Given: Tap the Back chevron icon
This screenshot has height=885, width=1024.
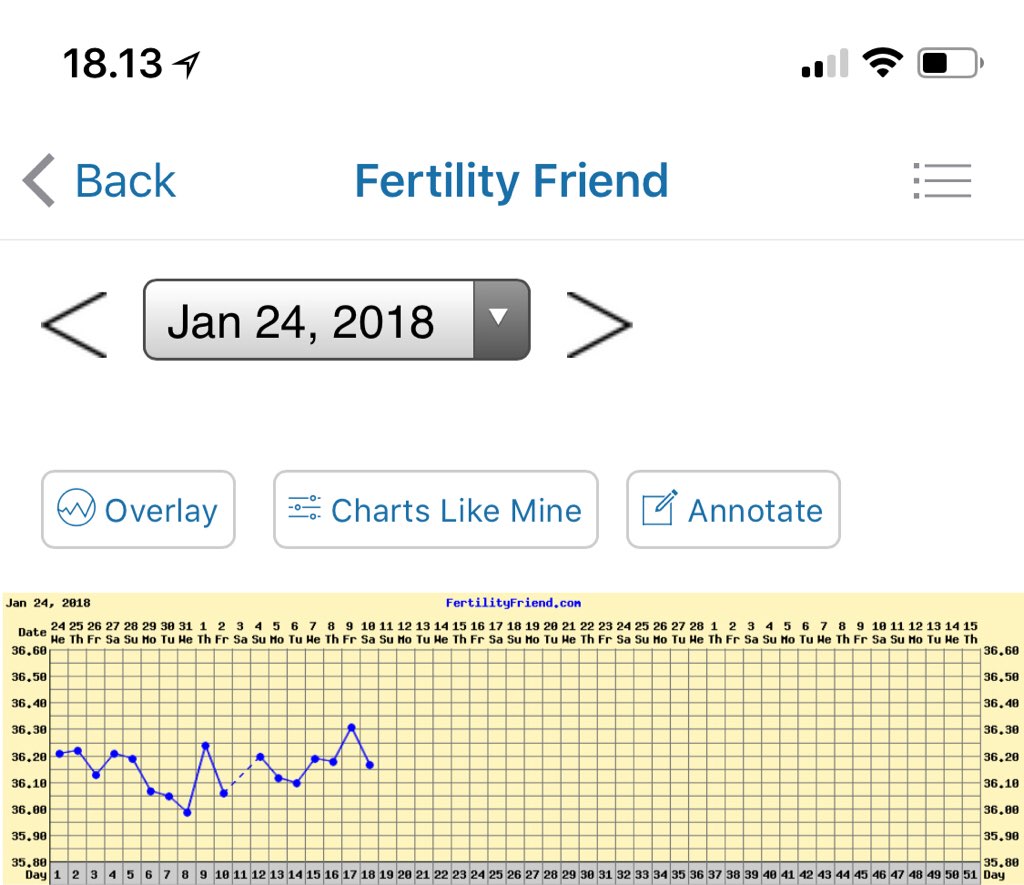Looking at the screenshot, I should pos(40,181).
